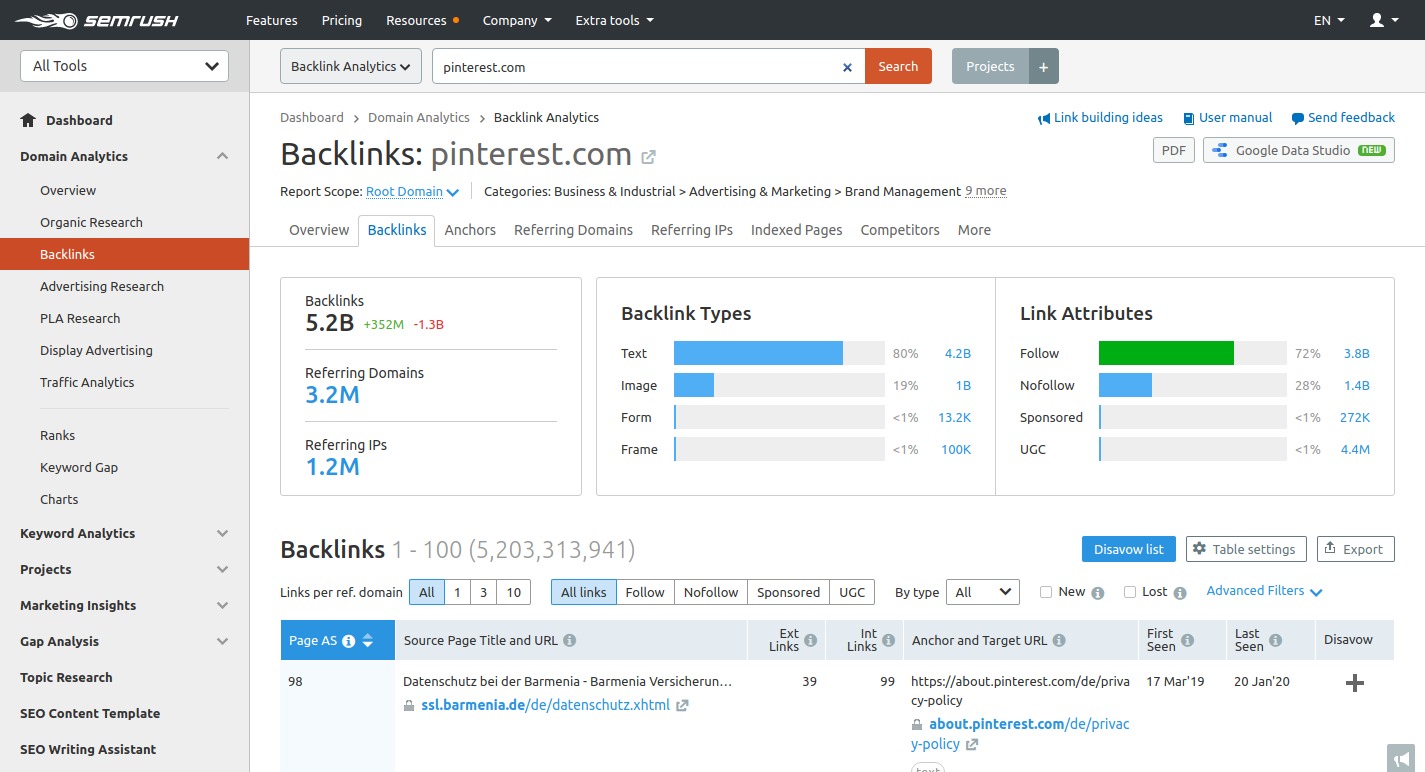Screen dimensions: 1425x772
Task: Click the orange Search button
Action: tap(898, 67)
